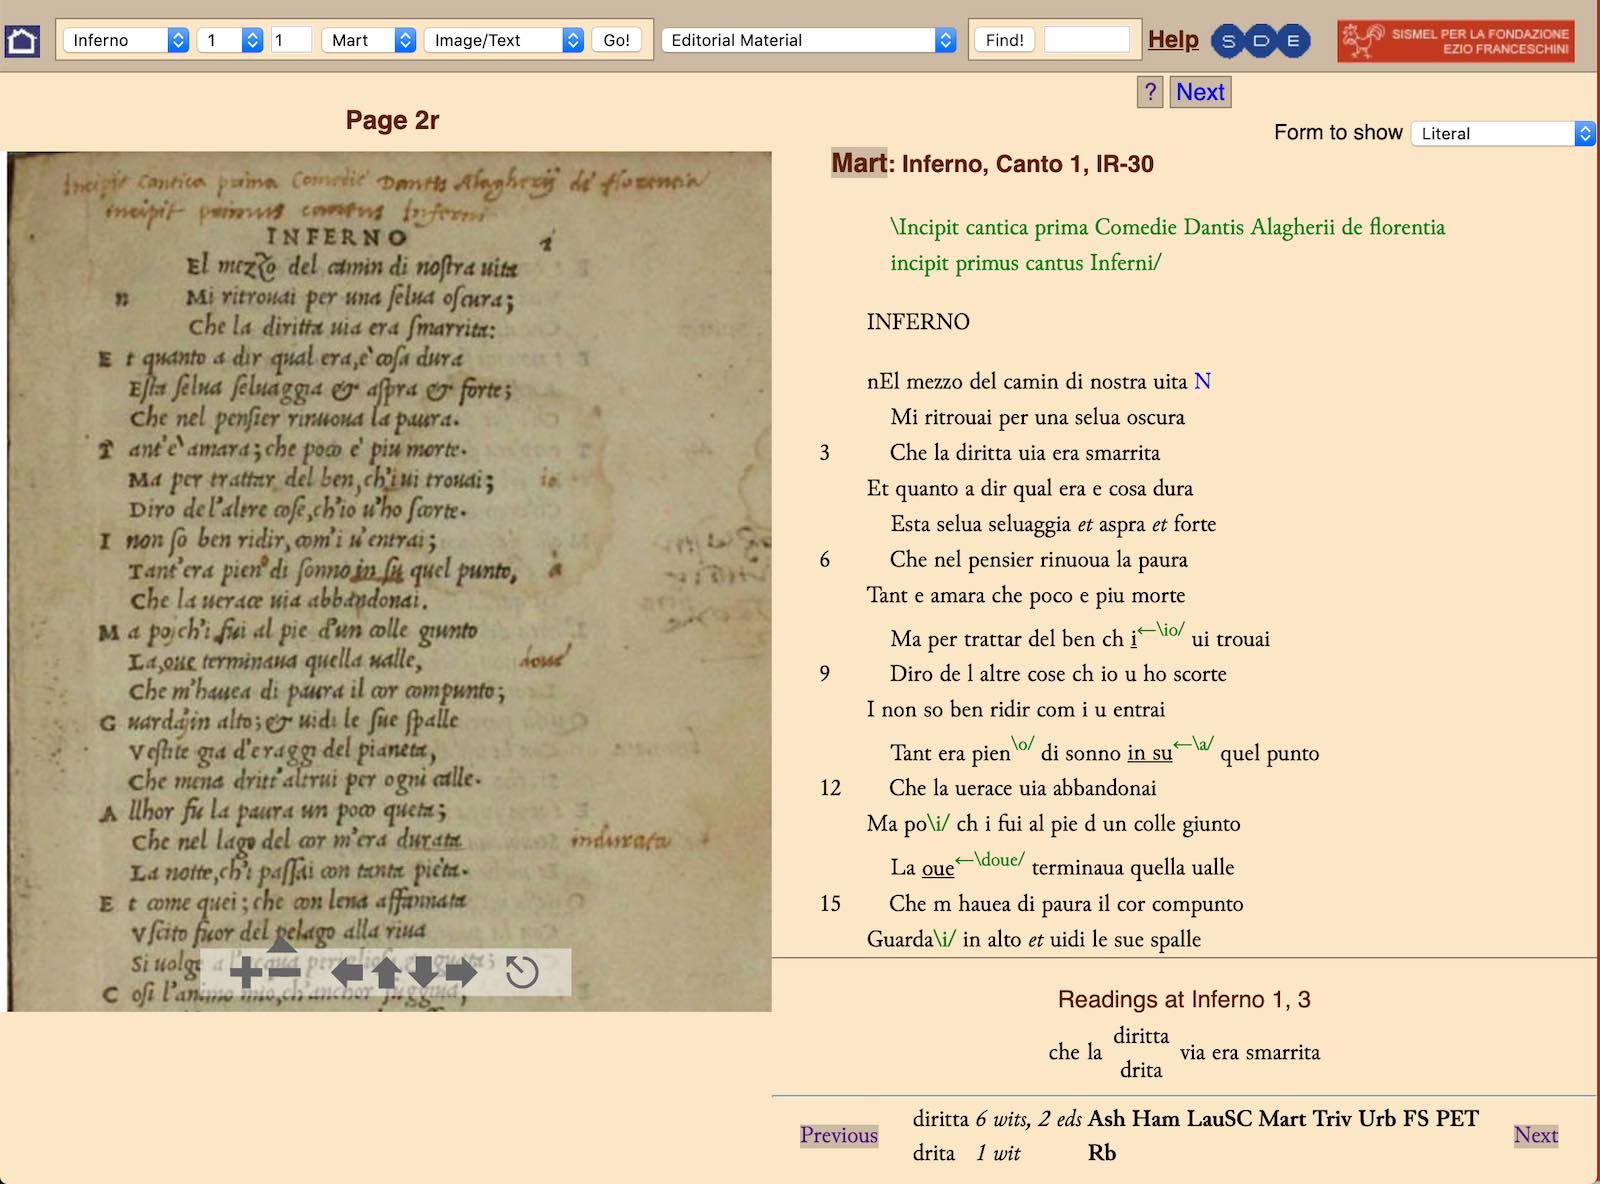Click the underlined 'in su' text
Viewport: 1600px width, 1184px height.
tap(1150, 753)
